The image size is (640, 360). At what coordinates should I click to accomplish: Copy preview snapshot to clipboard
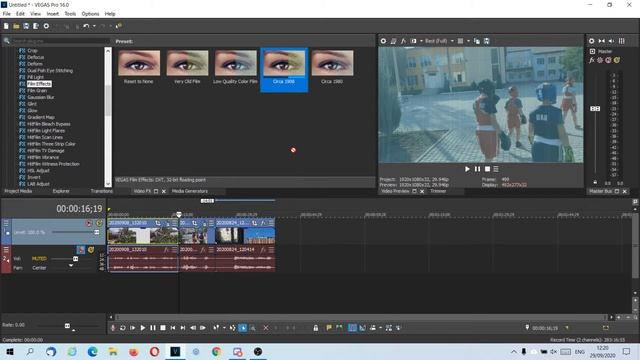[x=477, y=41]
